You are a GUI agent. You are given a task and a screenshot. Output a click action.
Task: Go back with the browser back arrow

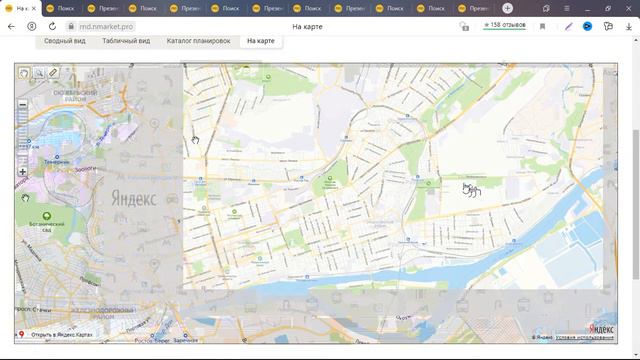tap(11, 27)
